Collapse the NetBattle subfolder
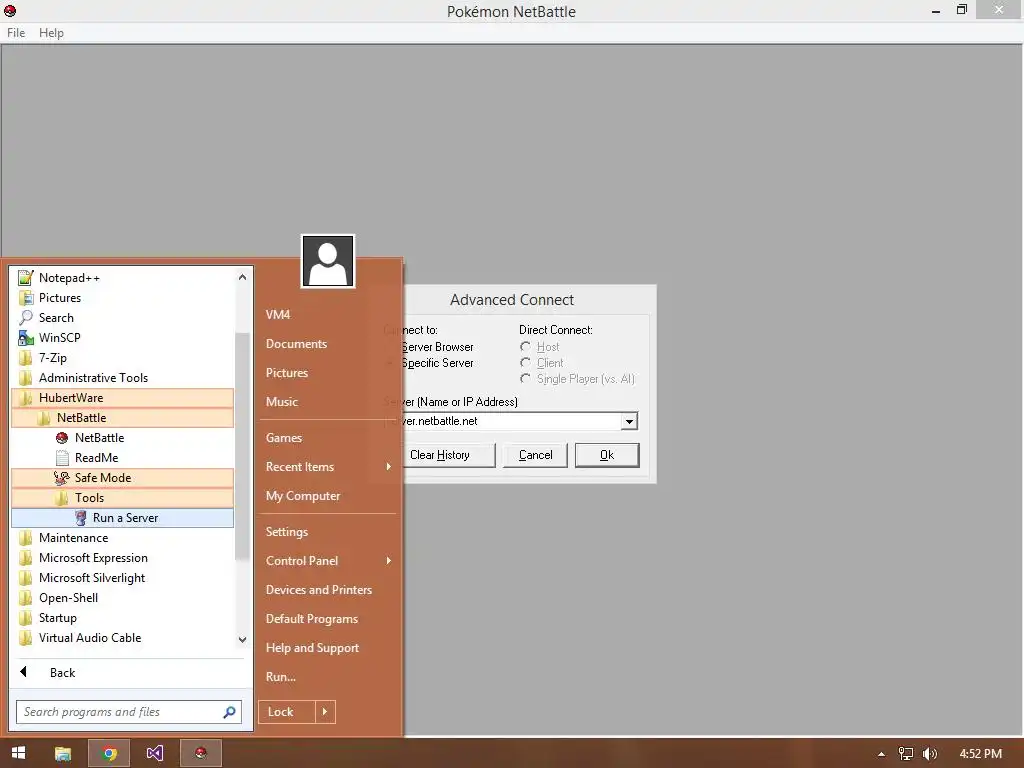The image size is (1024, 768). (122, 418)
